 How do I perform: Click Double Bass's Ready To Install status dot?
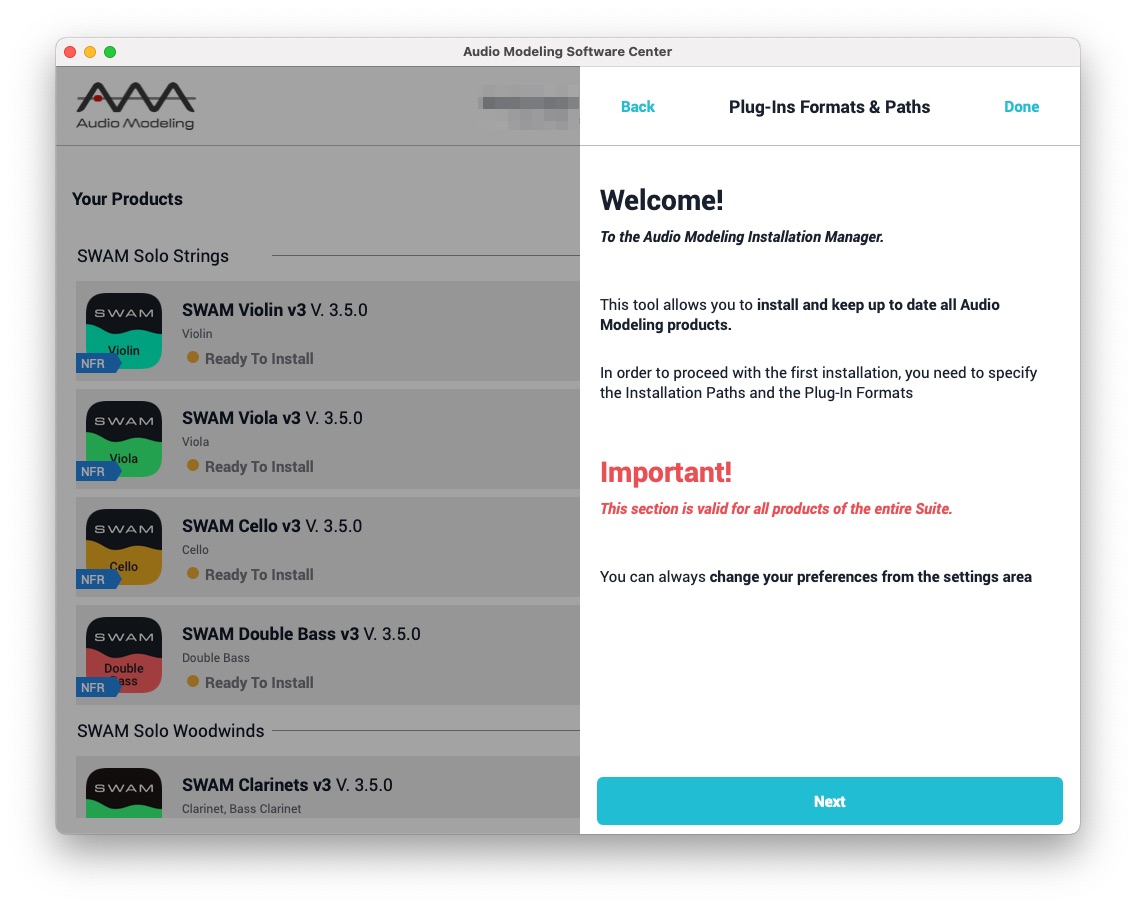tap(193, 681)
